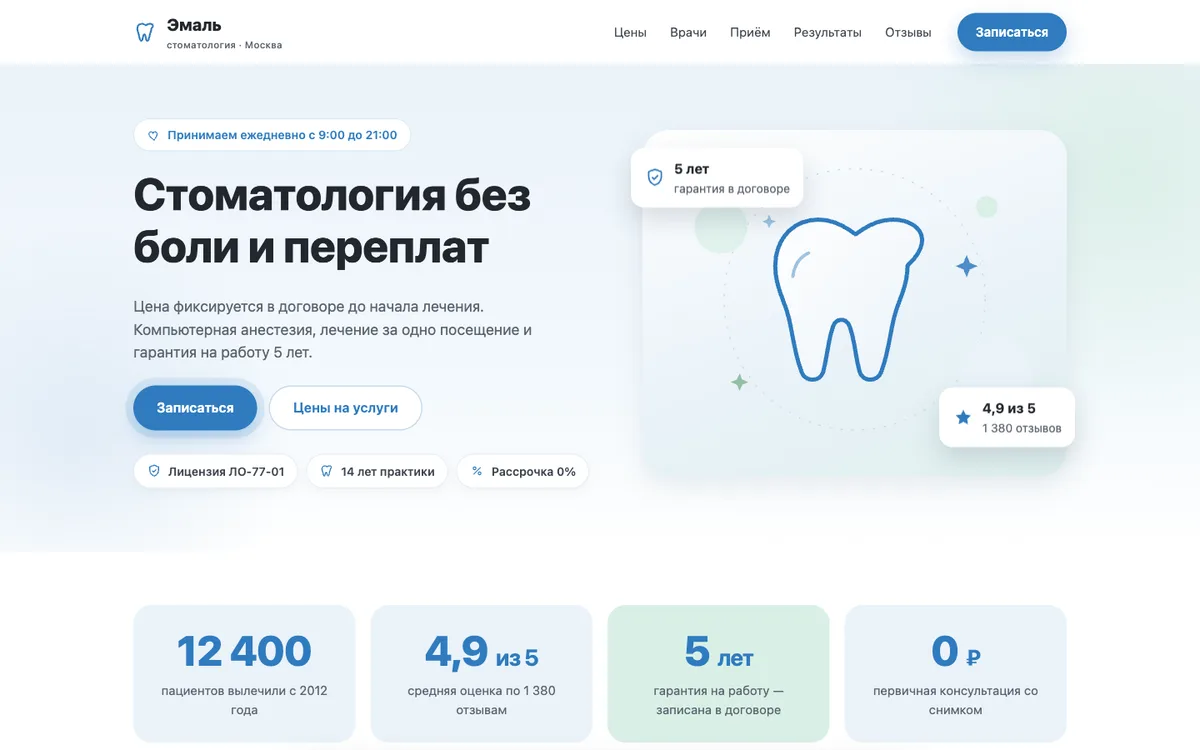Viewport: 1200px width, 750px height.
Task: Go to Врачи section in navigation
Action: pos(688,32)
